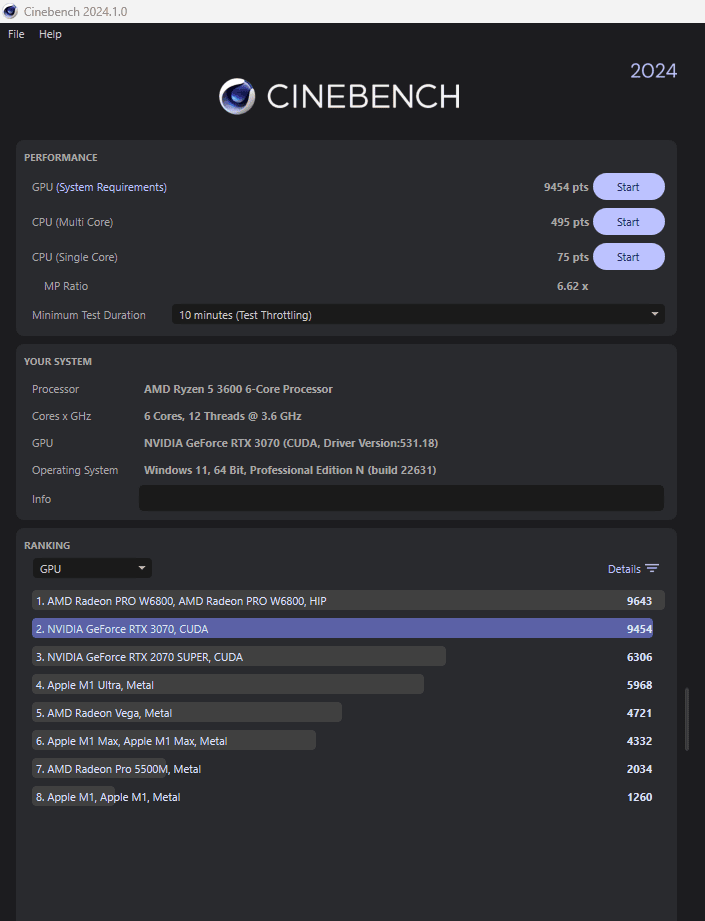Click the System Requirements link
Image resolution: width=705 pixels, height=921 pixels.
pos(112,187)
